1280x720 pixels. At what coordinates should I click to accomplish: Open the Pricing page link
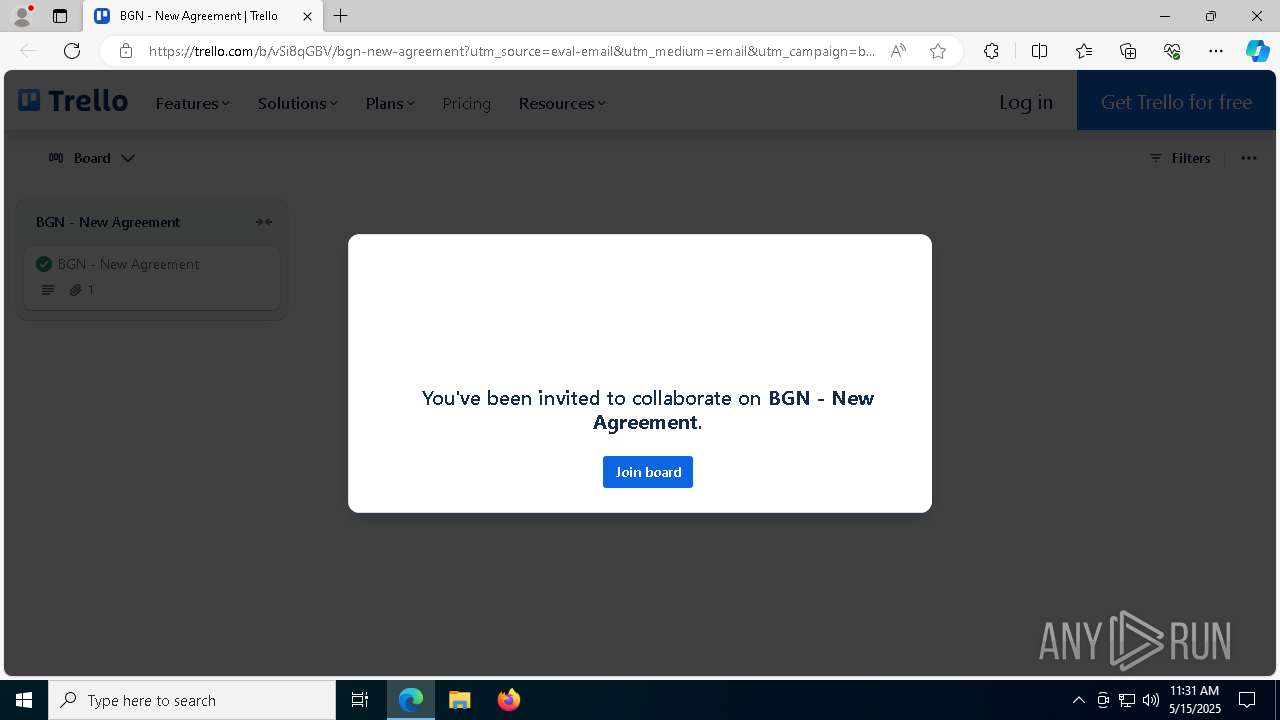[466, 103]
